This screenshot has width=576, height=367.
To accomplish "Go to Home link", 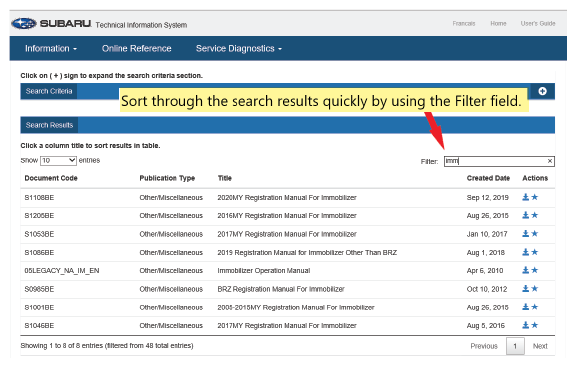I will 498,24.
